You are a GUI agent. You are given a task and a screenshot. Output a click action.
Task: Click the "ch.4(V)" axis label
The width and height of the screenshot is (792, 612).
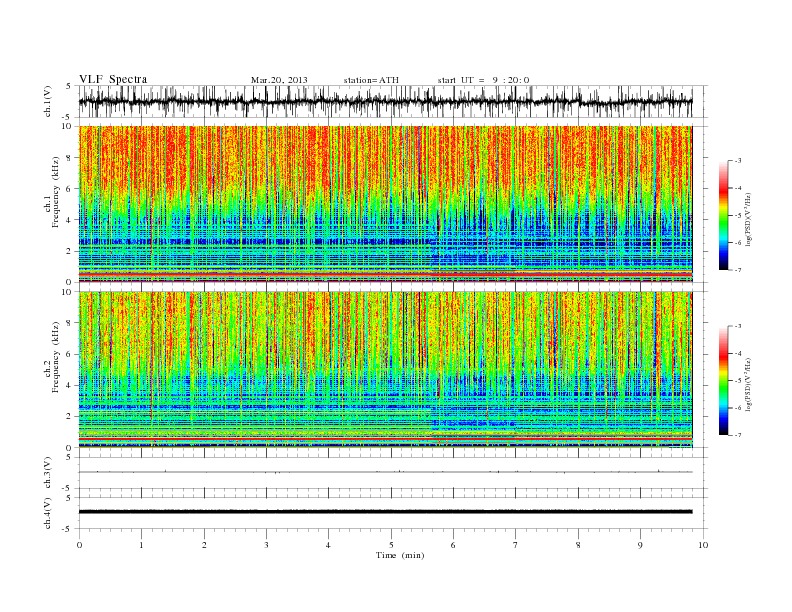pyautogui.click(x=48, y=513)
